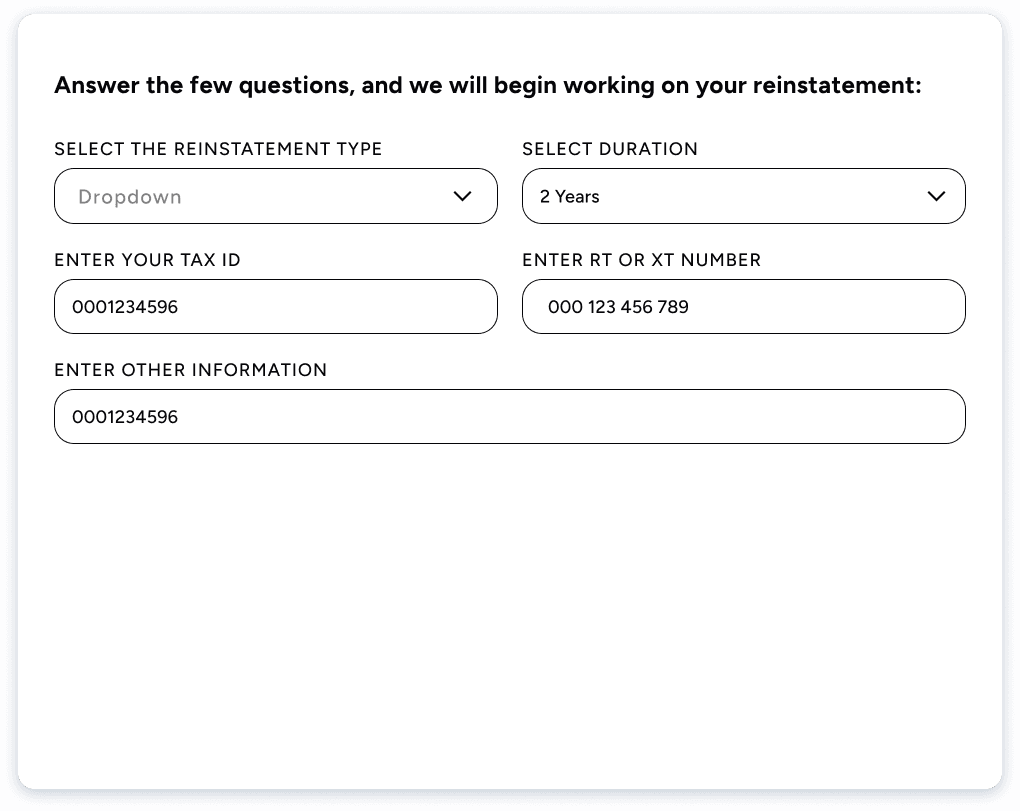Select the "2 Years" duration value

tap(570, 197)
